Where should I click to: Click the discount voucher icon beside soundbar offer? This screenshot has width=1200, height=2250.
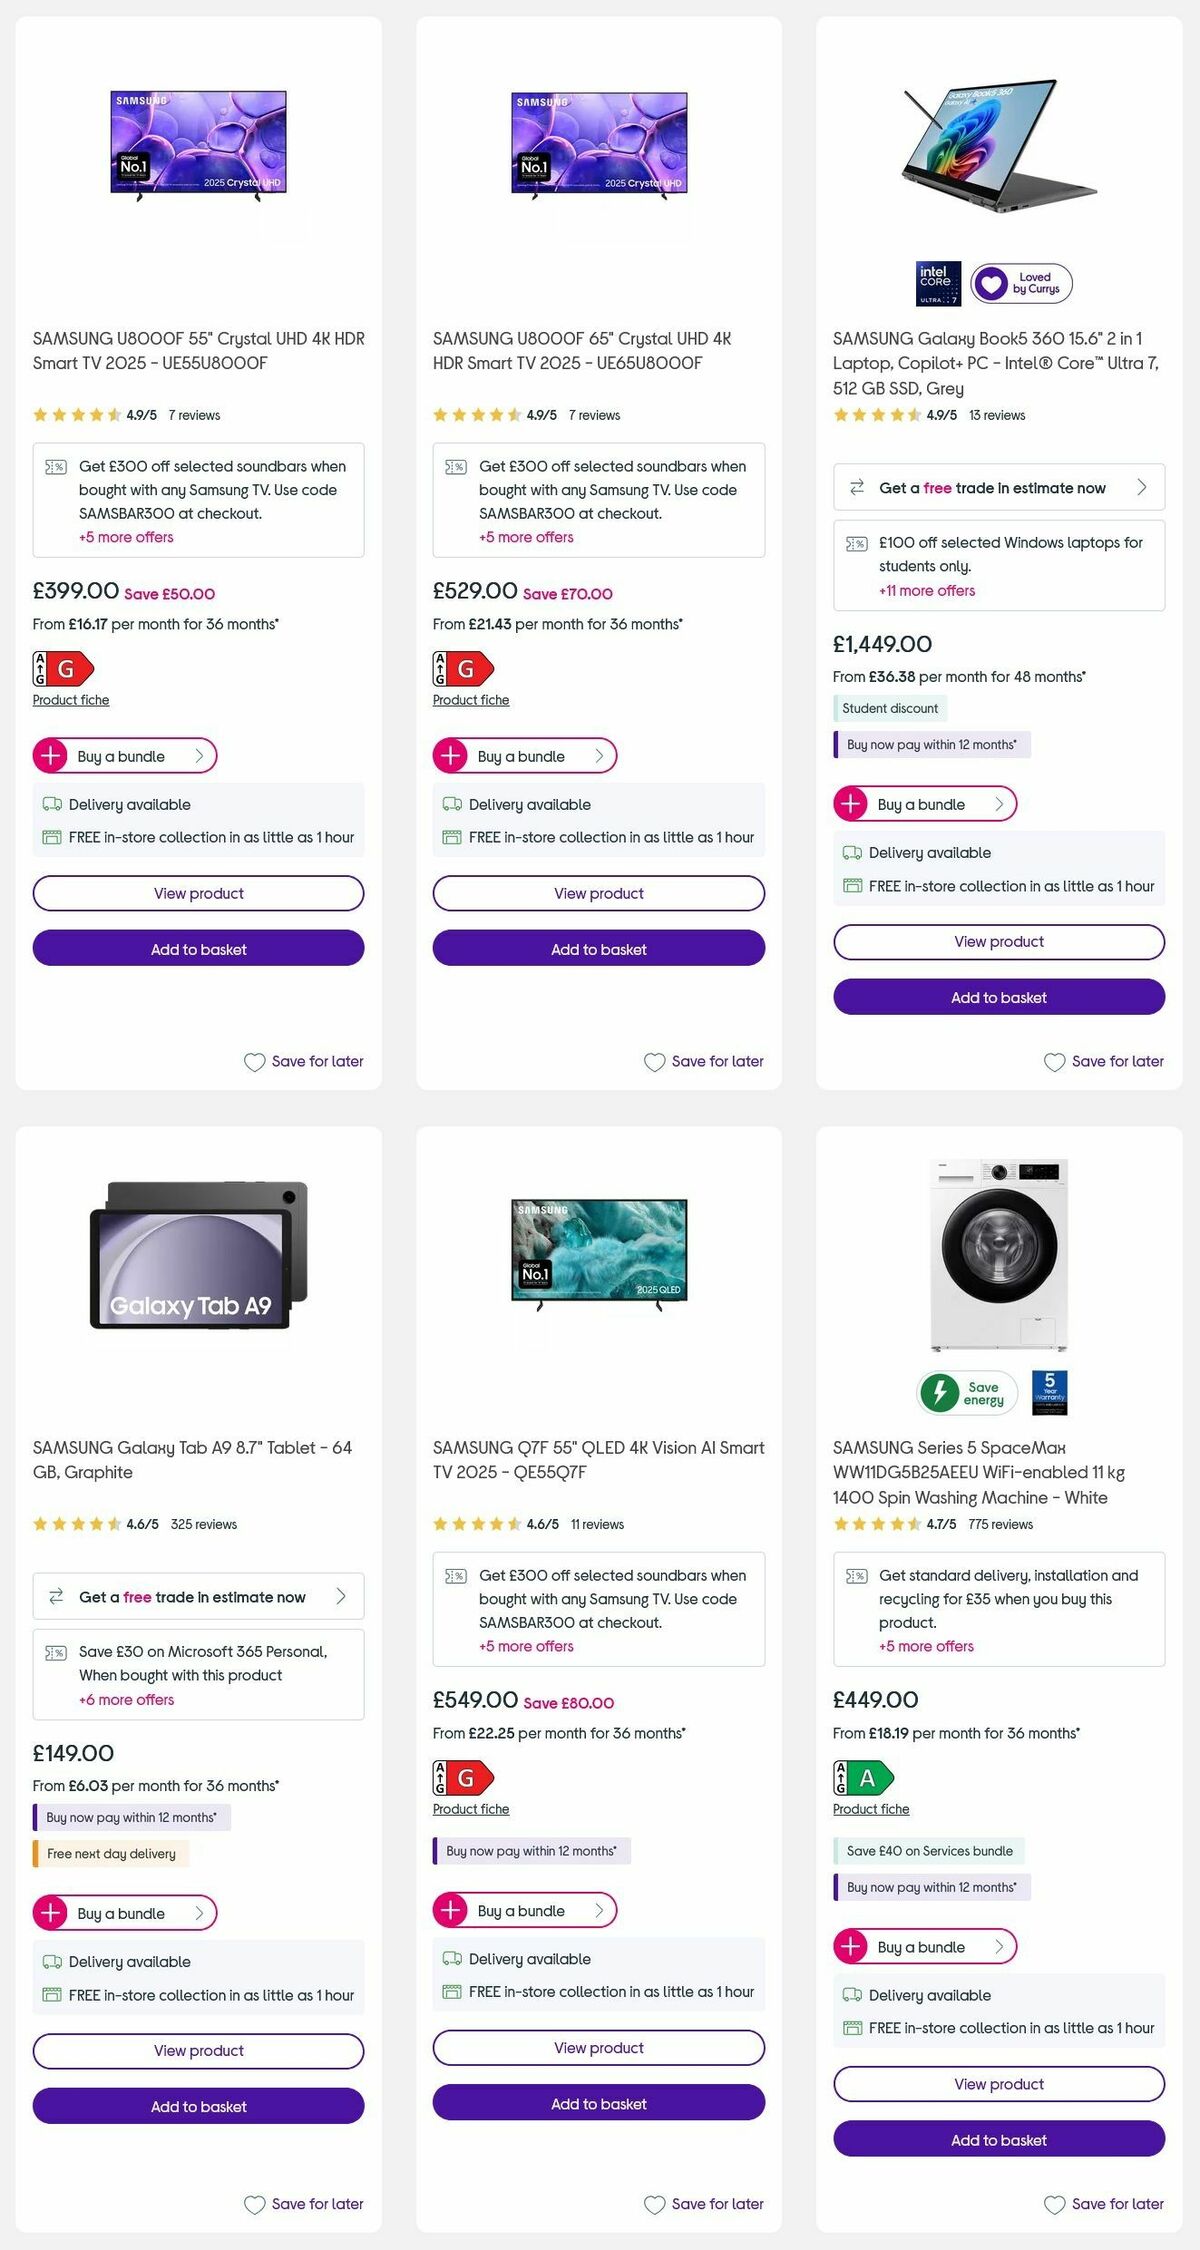tap(55, 465)
